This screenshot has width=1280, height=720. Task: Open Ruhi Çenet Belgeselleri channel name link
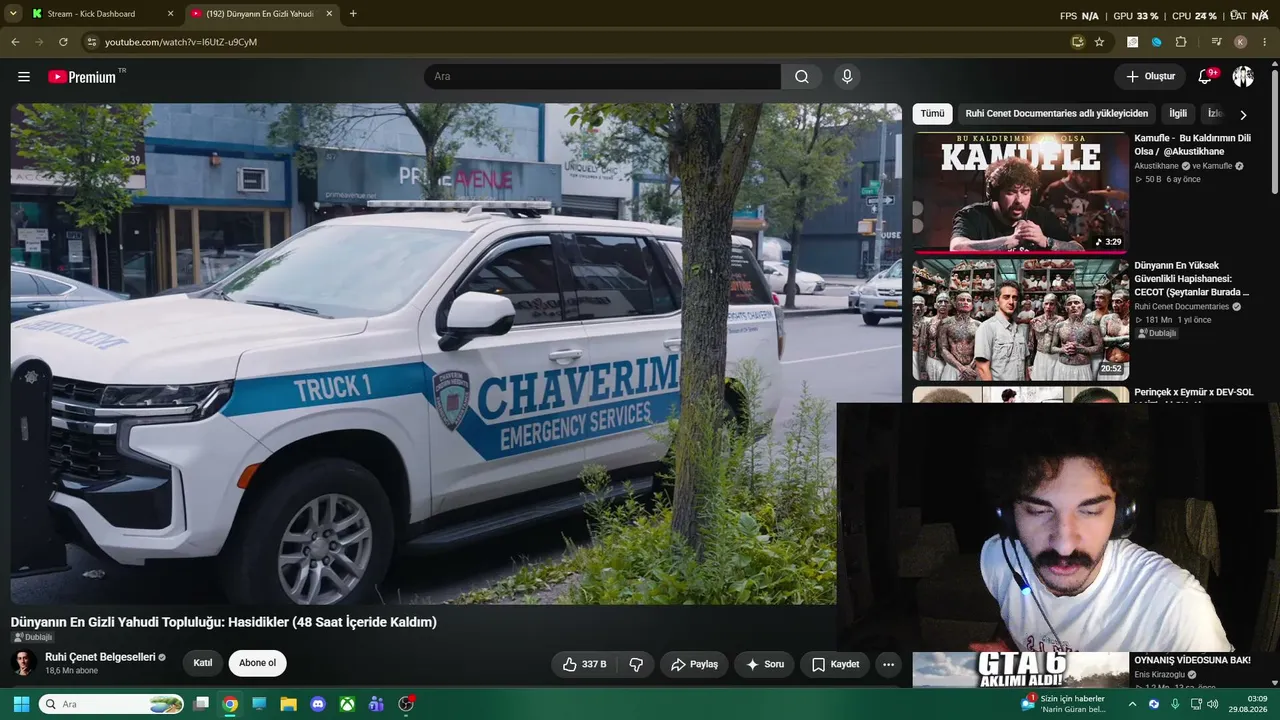click(100, 657)
